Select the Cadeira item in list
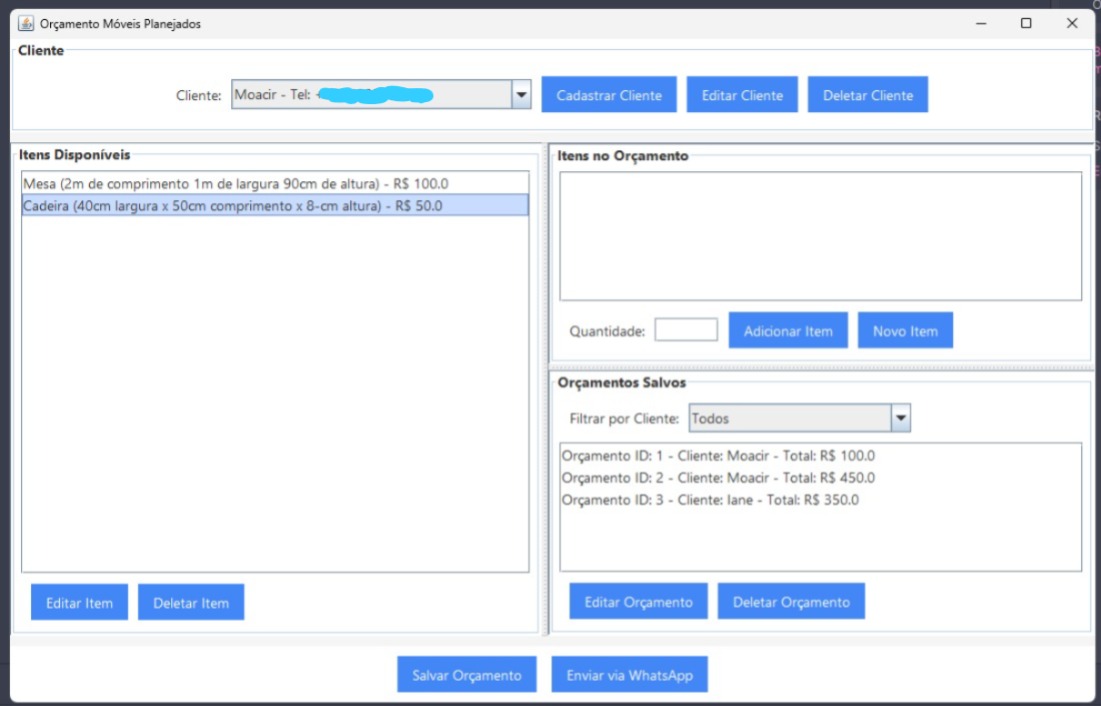 (x=232, y=206)
